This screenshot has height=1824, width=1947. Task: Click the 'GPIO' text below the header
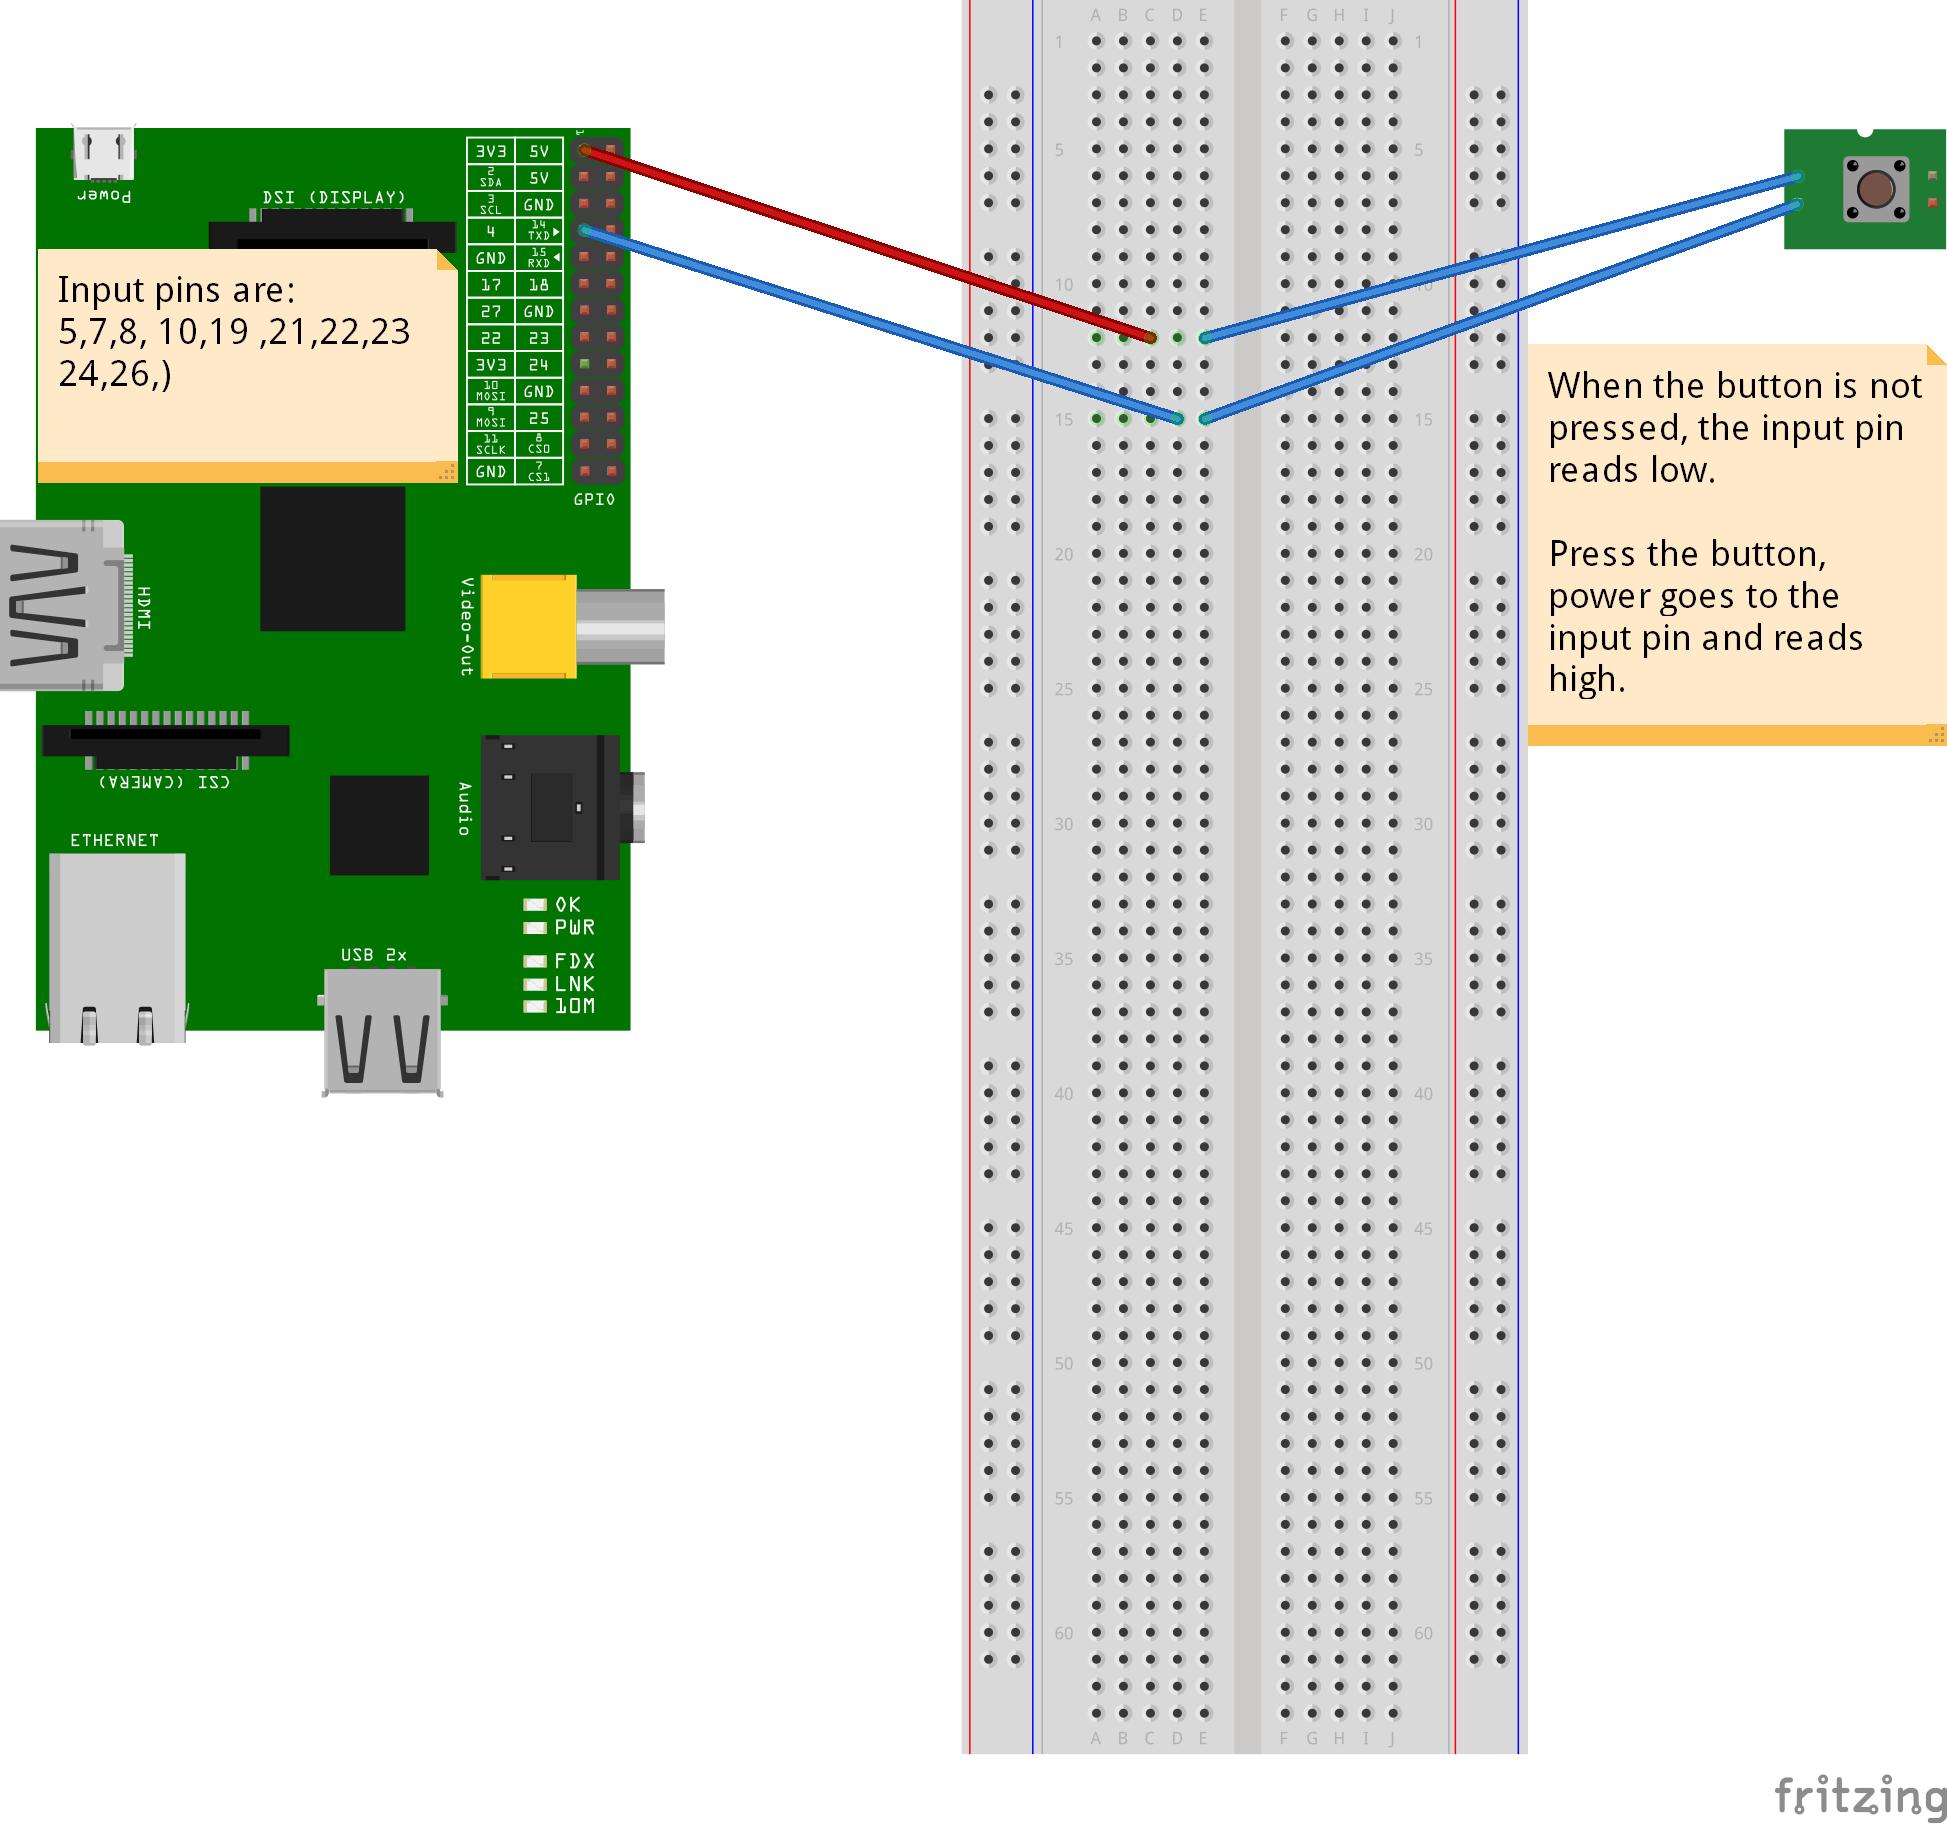pos(594,499)
